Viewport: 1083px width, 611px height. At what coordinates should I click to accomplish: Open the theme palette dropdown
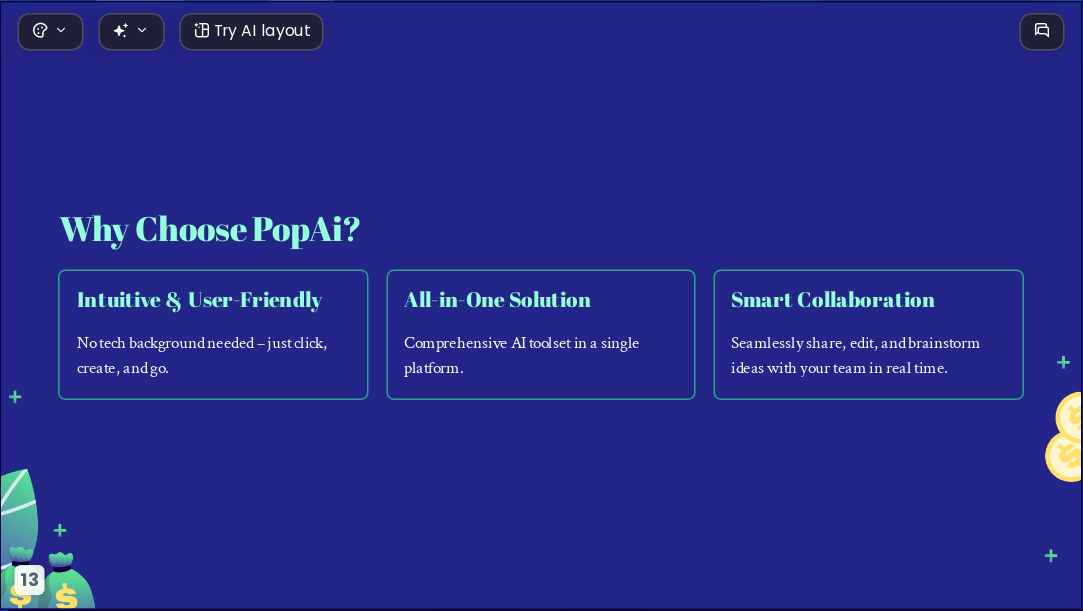click(50, 31)
